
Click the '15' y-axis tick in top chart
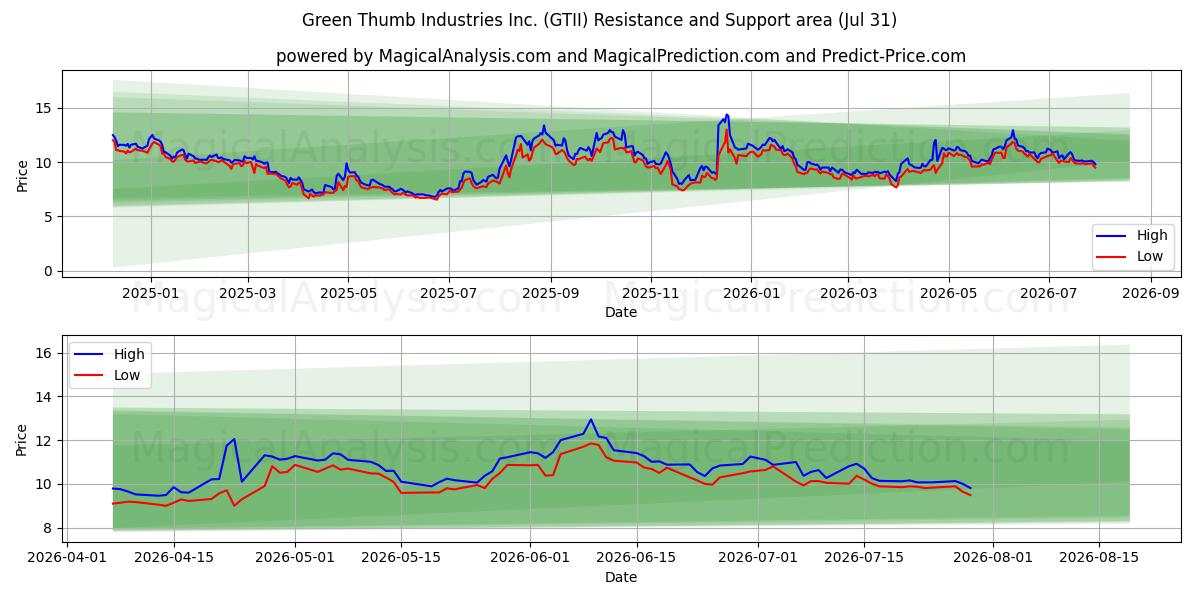(46, 108)
